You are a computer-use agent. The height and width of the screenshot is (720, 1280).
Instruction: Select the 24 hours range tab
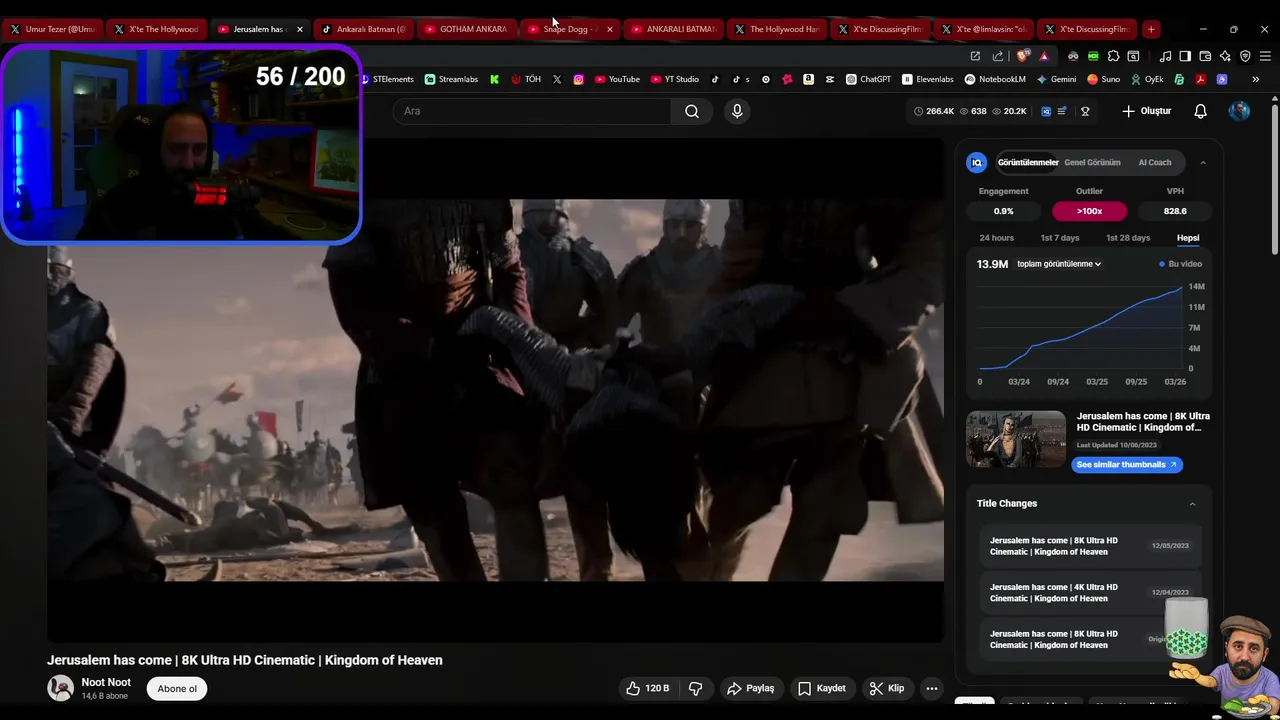[996, 238]
